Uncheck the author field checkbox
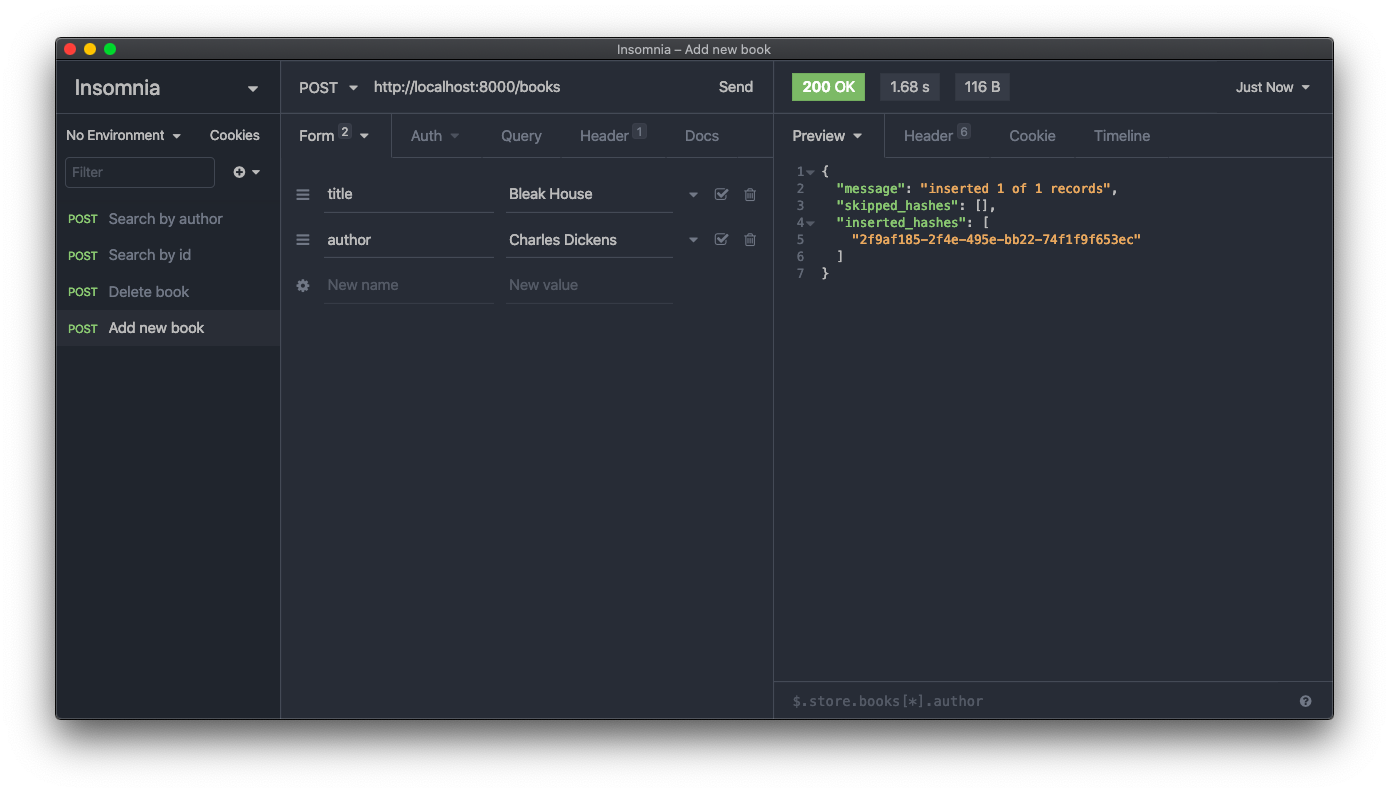 click(x=721, y=240)
